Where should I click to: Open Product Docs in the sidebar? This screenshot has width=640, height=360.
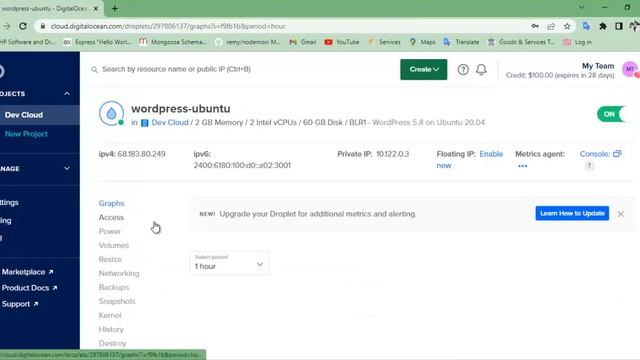pos(29,288)
